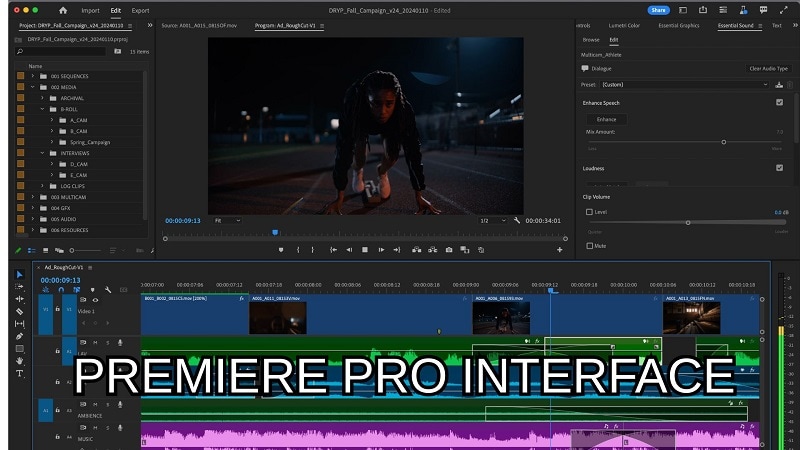Stop playback in Program Monitor

coord(365,250)
